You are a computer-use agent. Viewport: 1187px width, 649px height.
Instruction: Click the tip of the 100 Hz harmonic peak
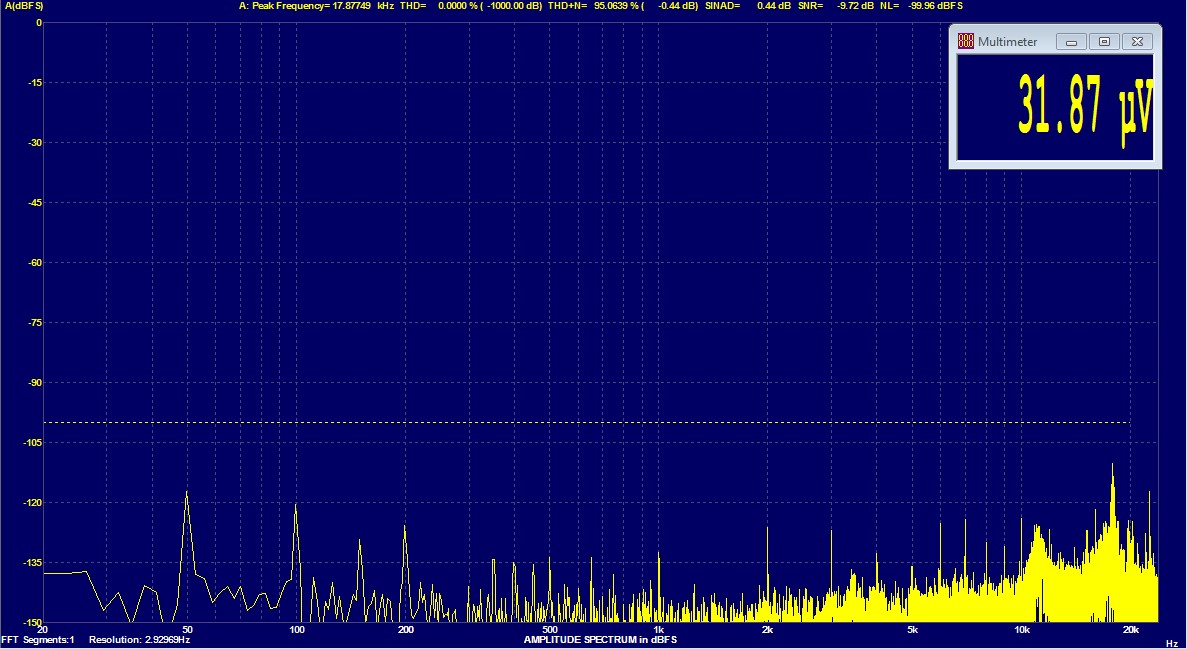pos(295,504)
